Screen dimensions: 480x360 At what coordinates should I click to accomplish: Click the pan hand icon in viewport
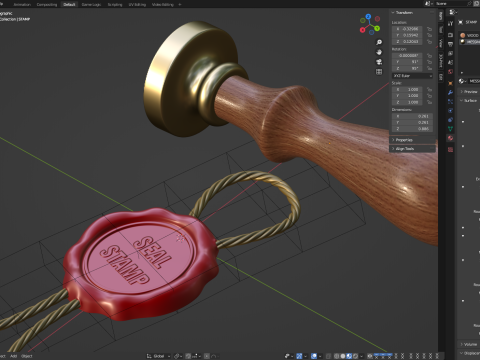[x=379, y=52]
